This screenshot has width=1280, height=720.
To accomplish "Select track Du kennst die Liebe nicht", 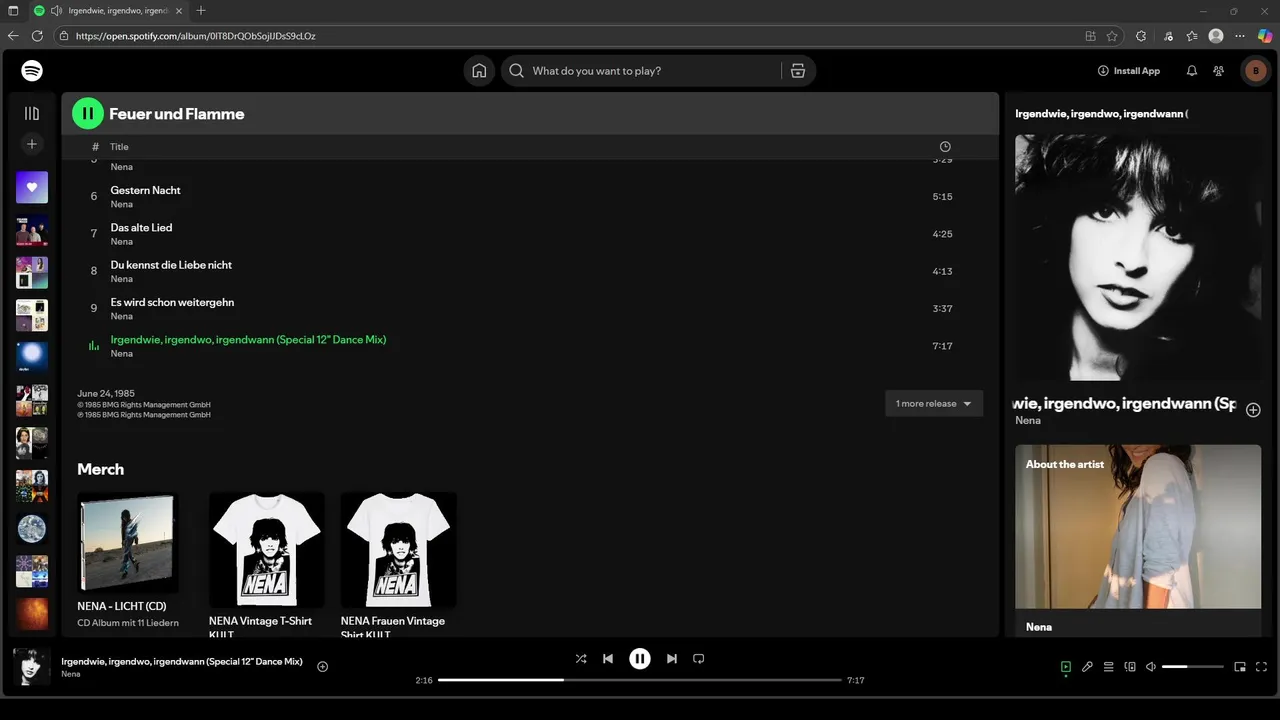I will (531, 271).
